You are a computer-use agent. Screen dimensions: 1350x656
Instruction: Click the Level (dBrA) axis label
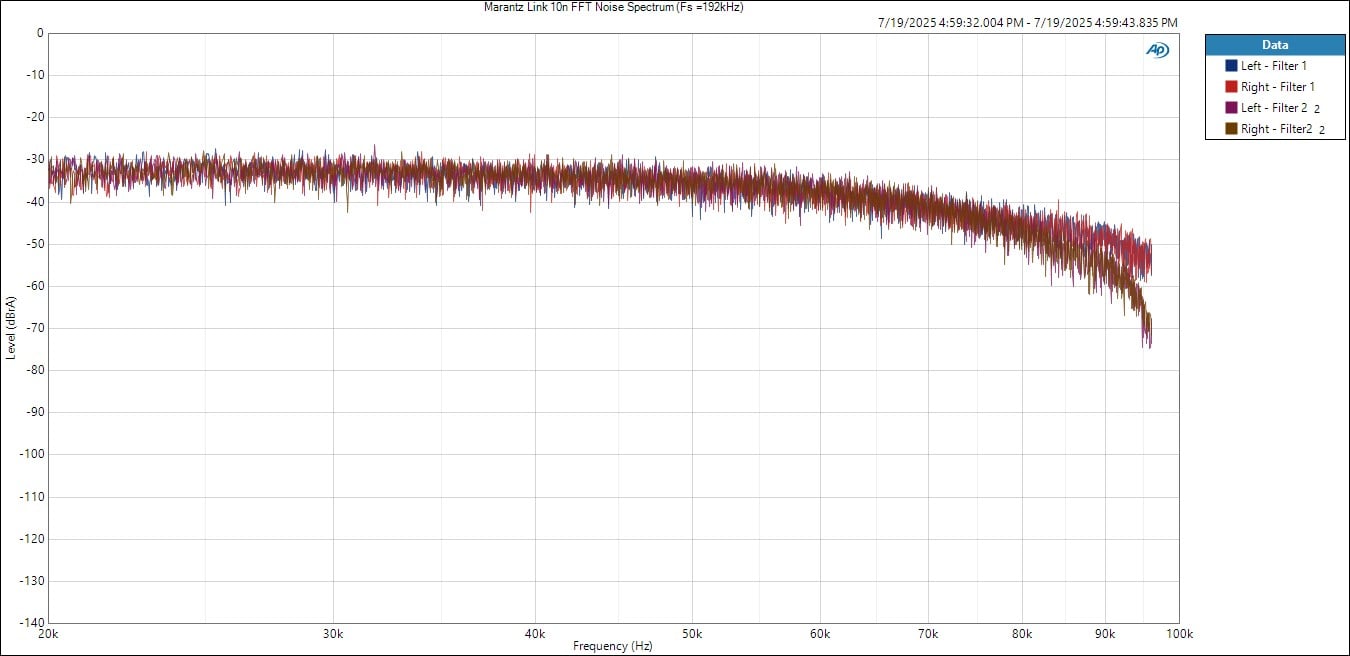coord(10,328)
